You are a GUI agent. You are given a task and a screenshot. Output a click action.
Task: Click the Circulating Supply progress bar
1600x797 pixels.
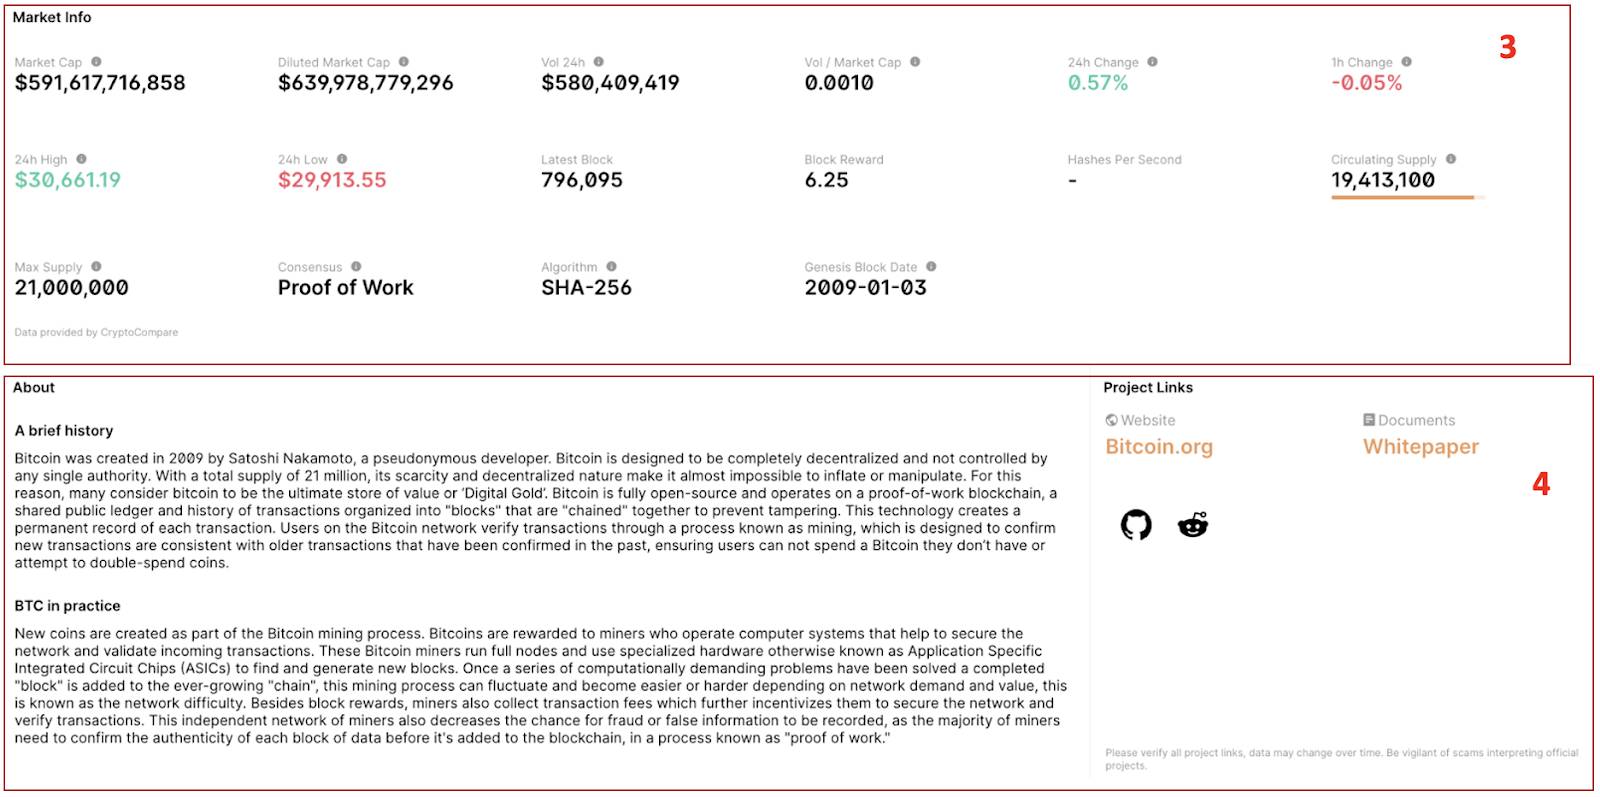(x=1408, y=198)
